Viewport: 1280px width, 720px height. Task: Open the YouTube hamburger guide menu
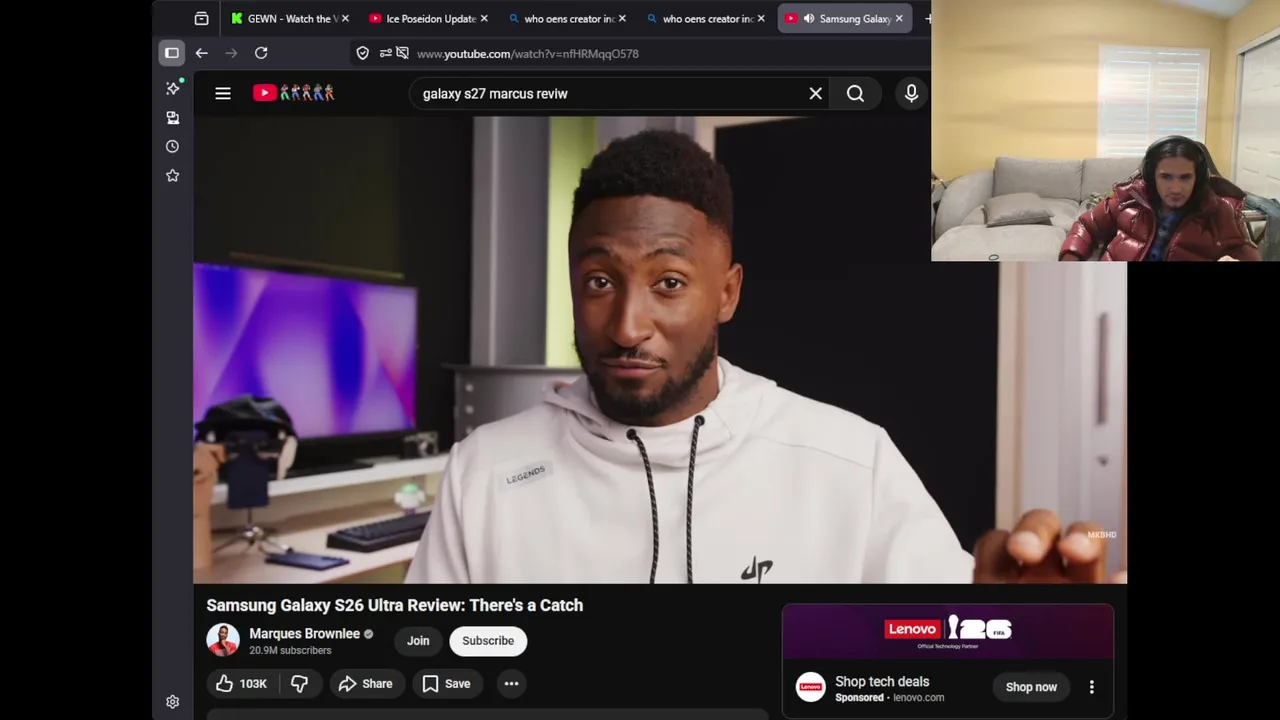coord(223,93)
